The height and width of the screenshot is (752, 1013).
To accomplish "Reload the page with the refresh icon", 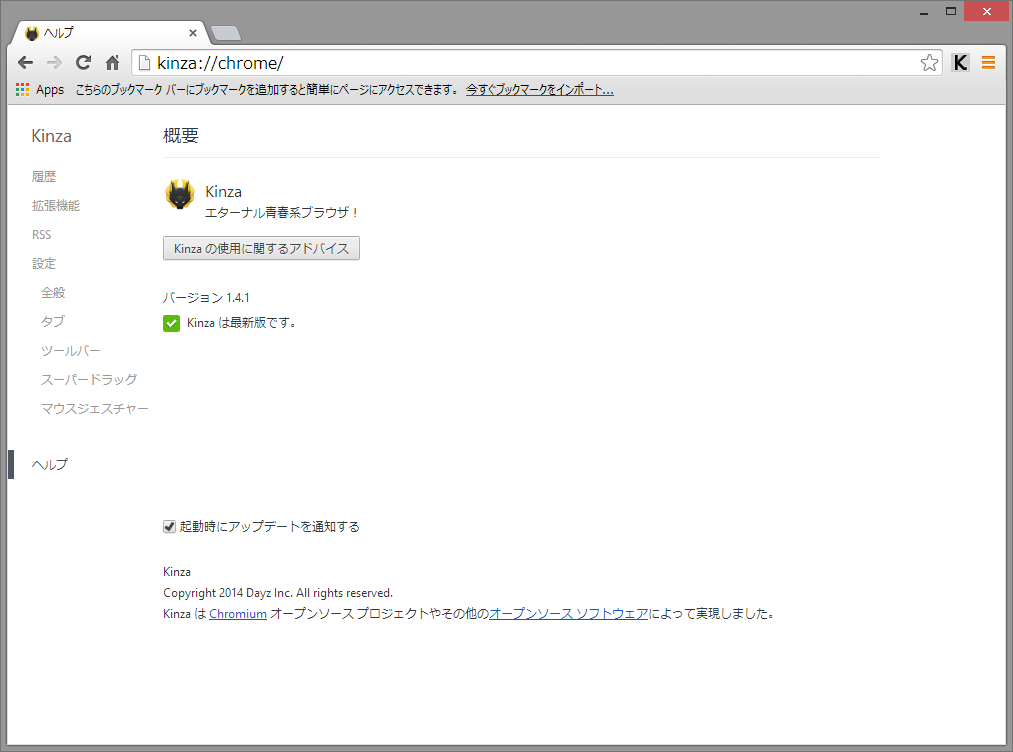I will pyautogui.click(x=83, y=62).
